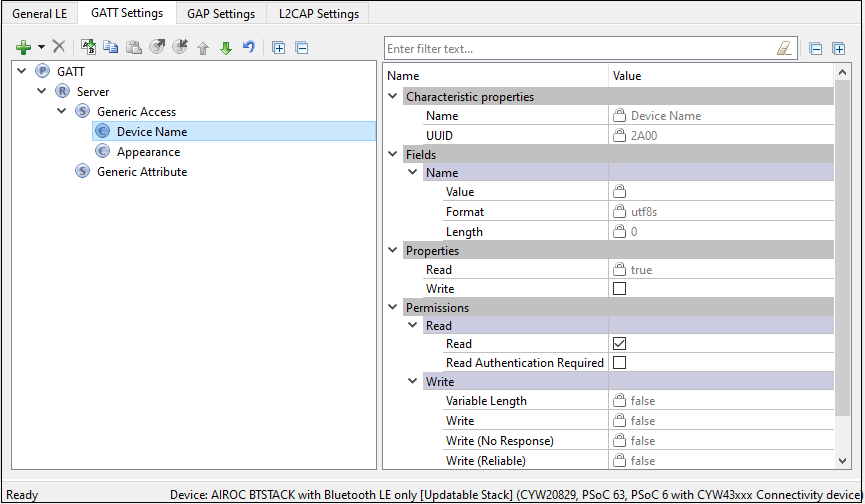
Task: Collapse the Permissions section
Action: pyautogui.click(x=393, y=307)
